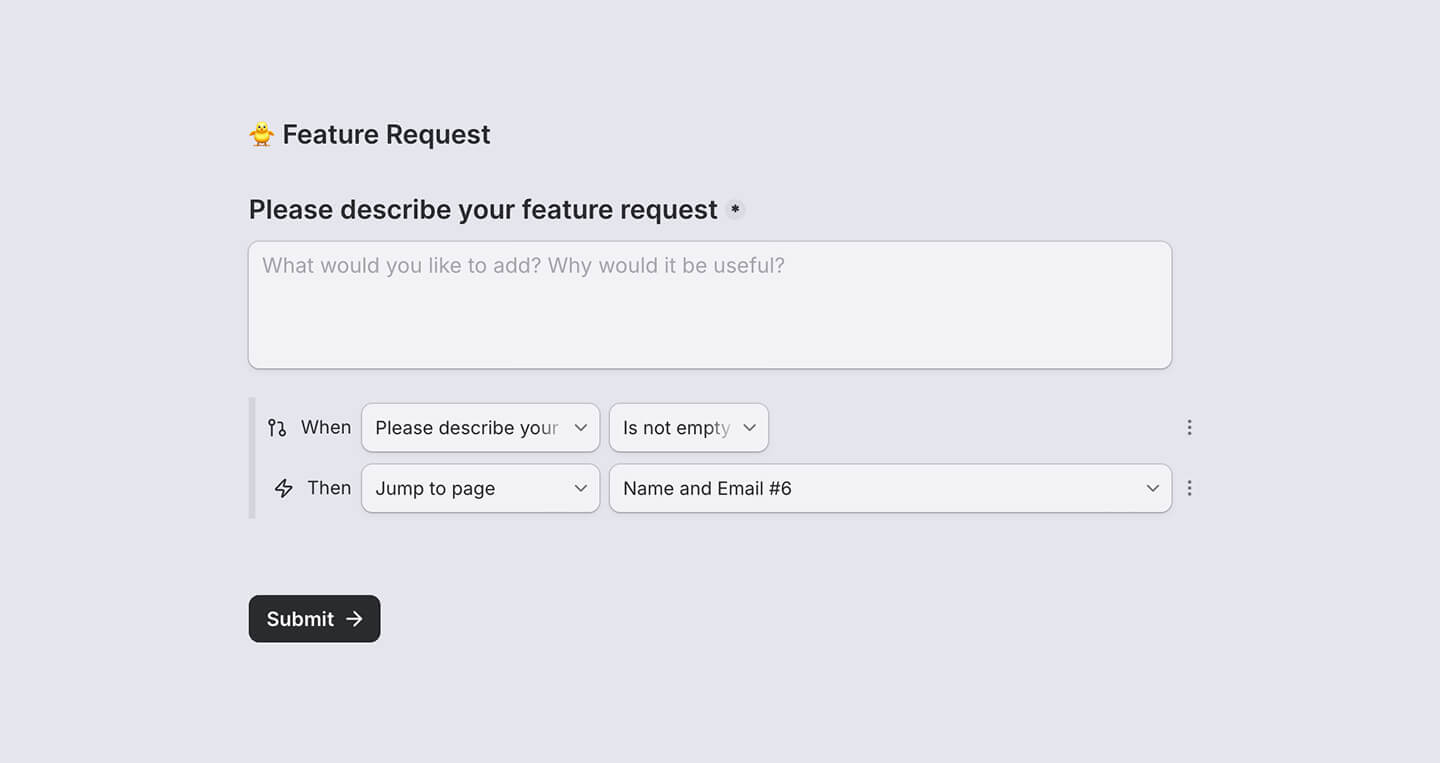Select the "Please describe your feature request" question label
This screenshot has height=763, width=1440.
click(483, 209)
